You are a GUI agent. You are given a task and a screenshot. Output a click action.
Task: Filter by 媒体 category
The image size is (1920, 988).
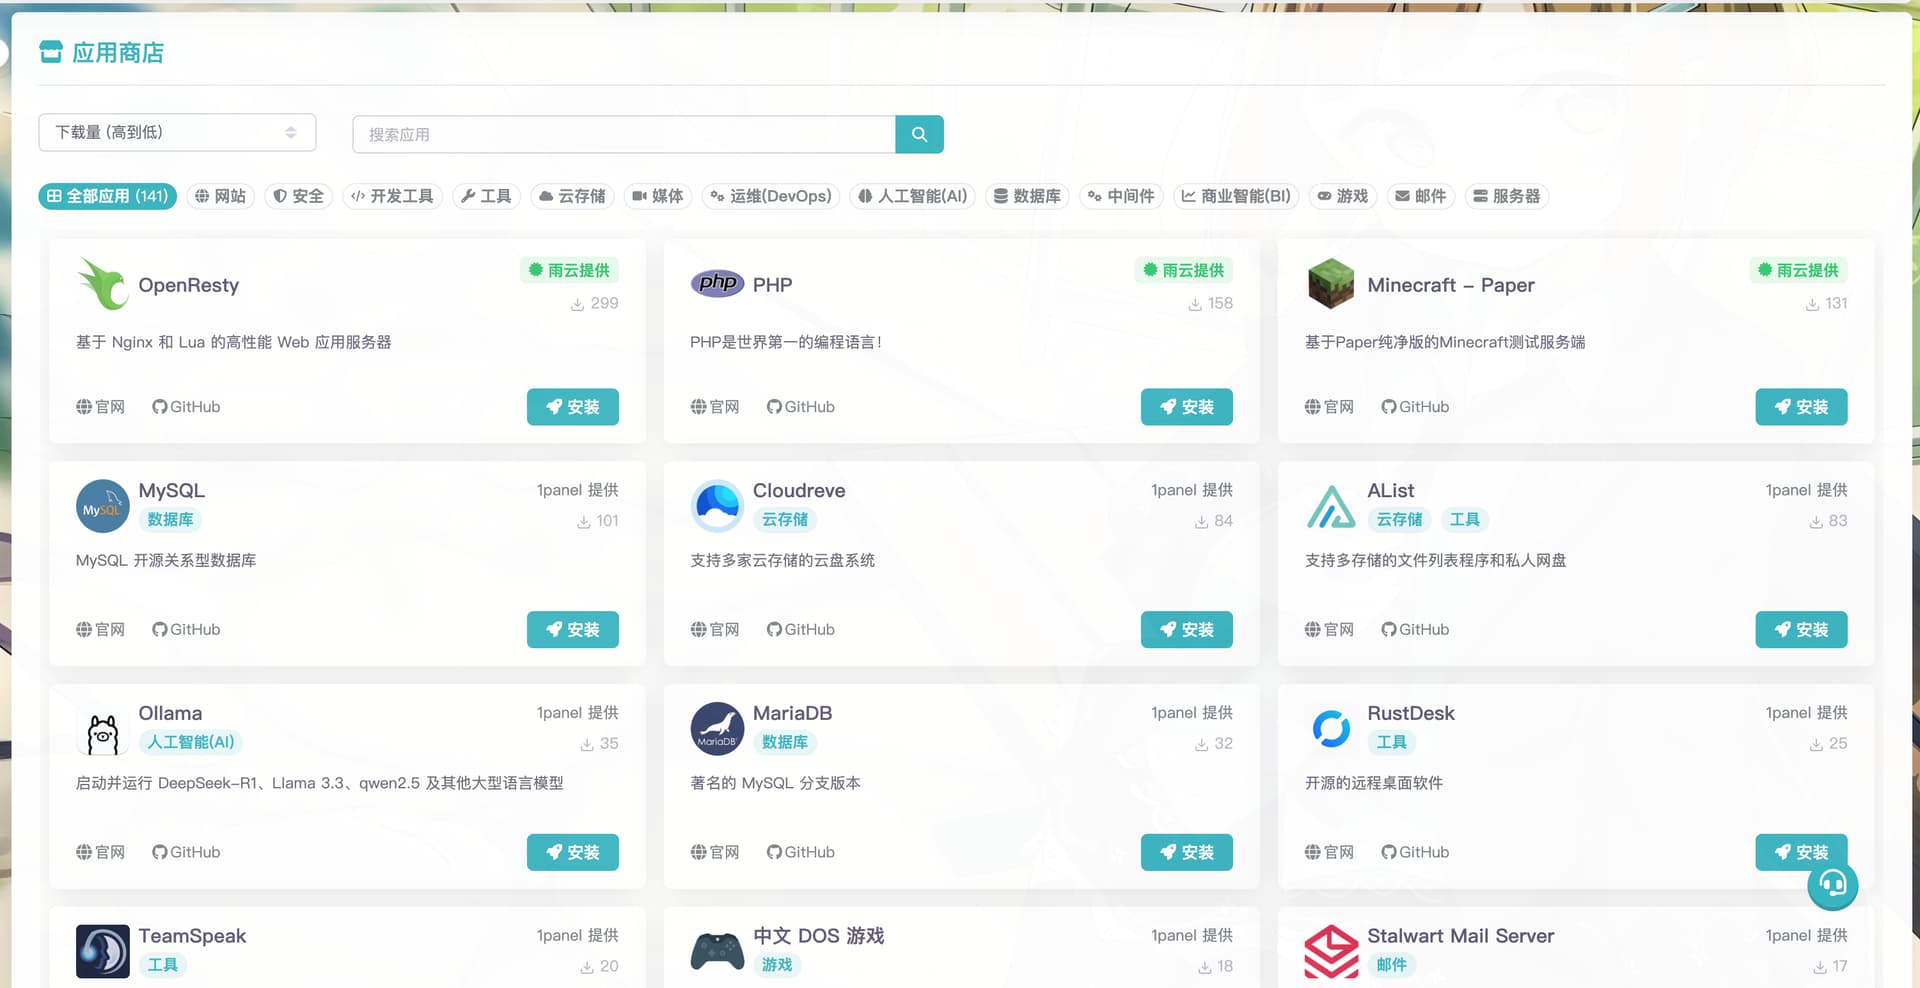tap(658, 196)
